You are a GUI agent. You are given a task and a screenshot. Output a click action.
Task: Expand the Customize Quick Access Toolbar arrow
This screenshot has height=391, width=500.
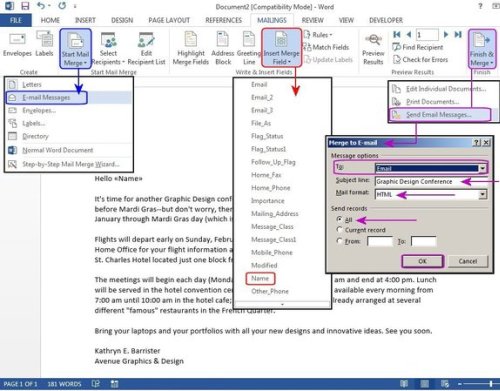coord(75,6)
